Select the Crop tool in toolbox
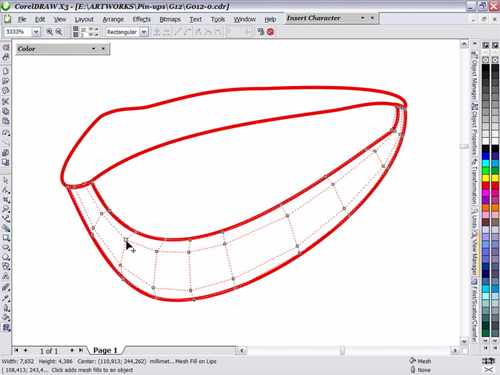500x375 pixels. [6, 200]
